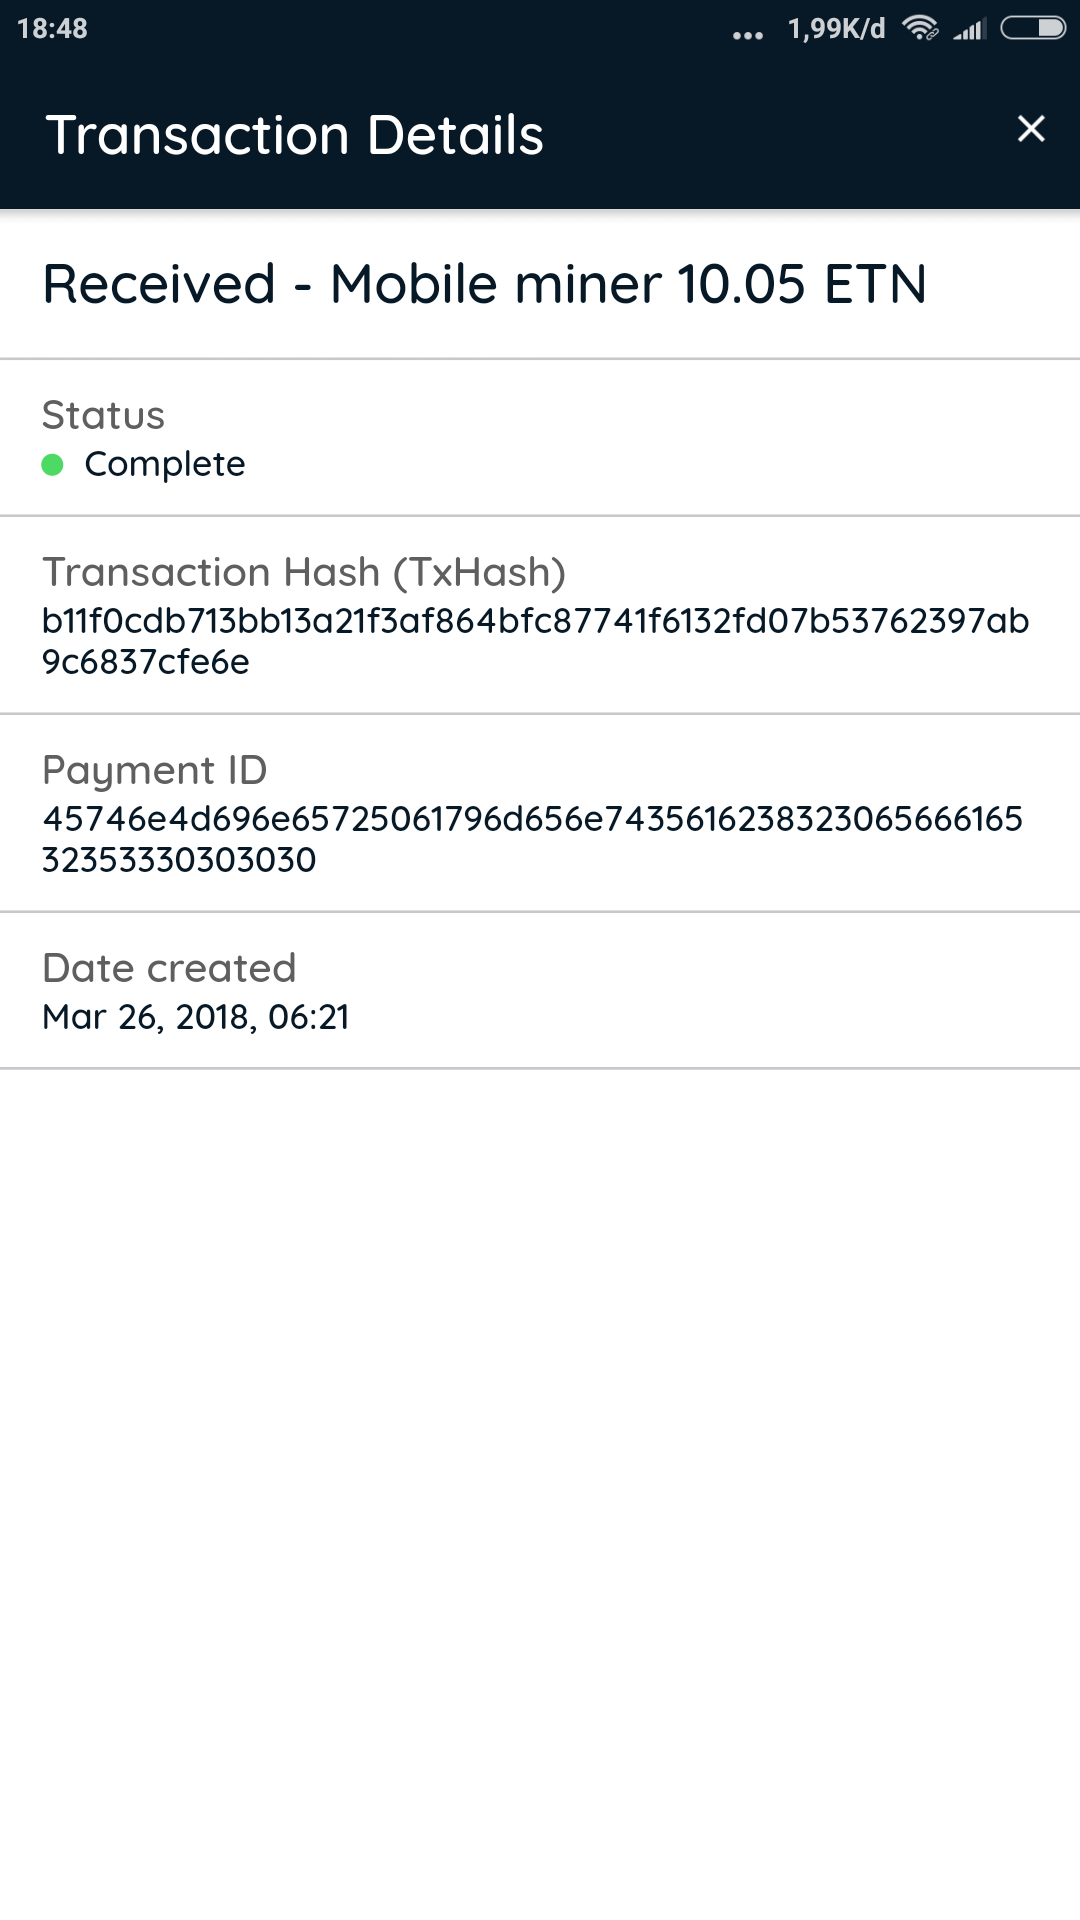The height and width of the screenshot is (1920, 1080).
Task: Tap the 10.05 ETN amount
Action: (802, 284)
